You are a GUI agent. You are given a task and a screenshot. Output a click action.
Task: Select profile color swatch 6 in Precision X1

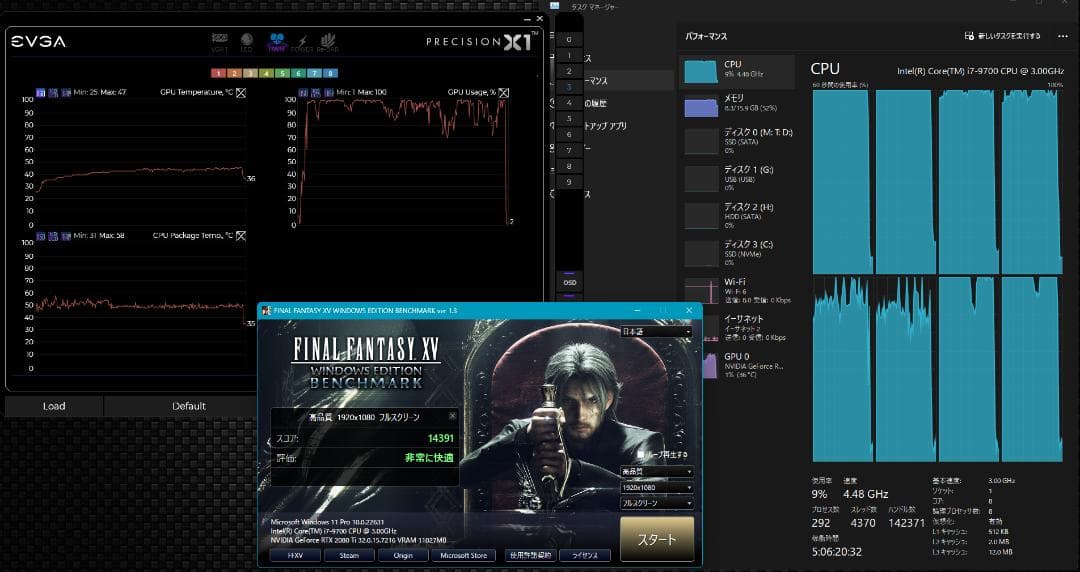[298, 73]
